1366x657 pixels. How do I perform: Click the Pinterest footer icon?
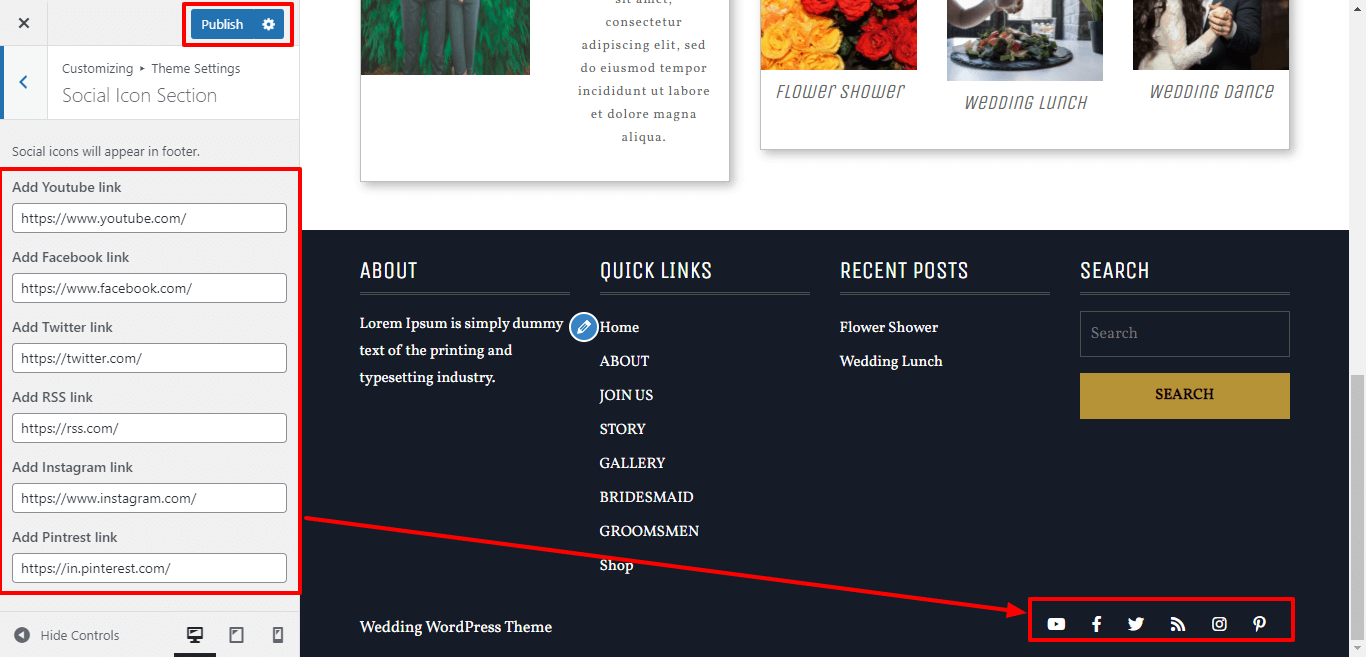tap(1259, 624)
